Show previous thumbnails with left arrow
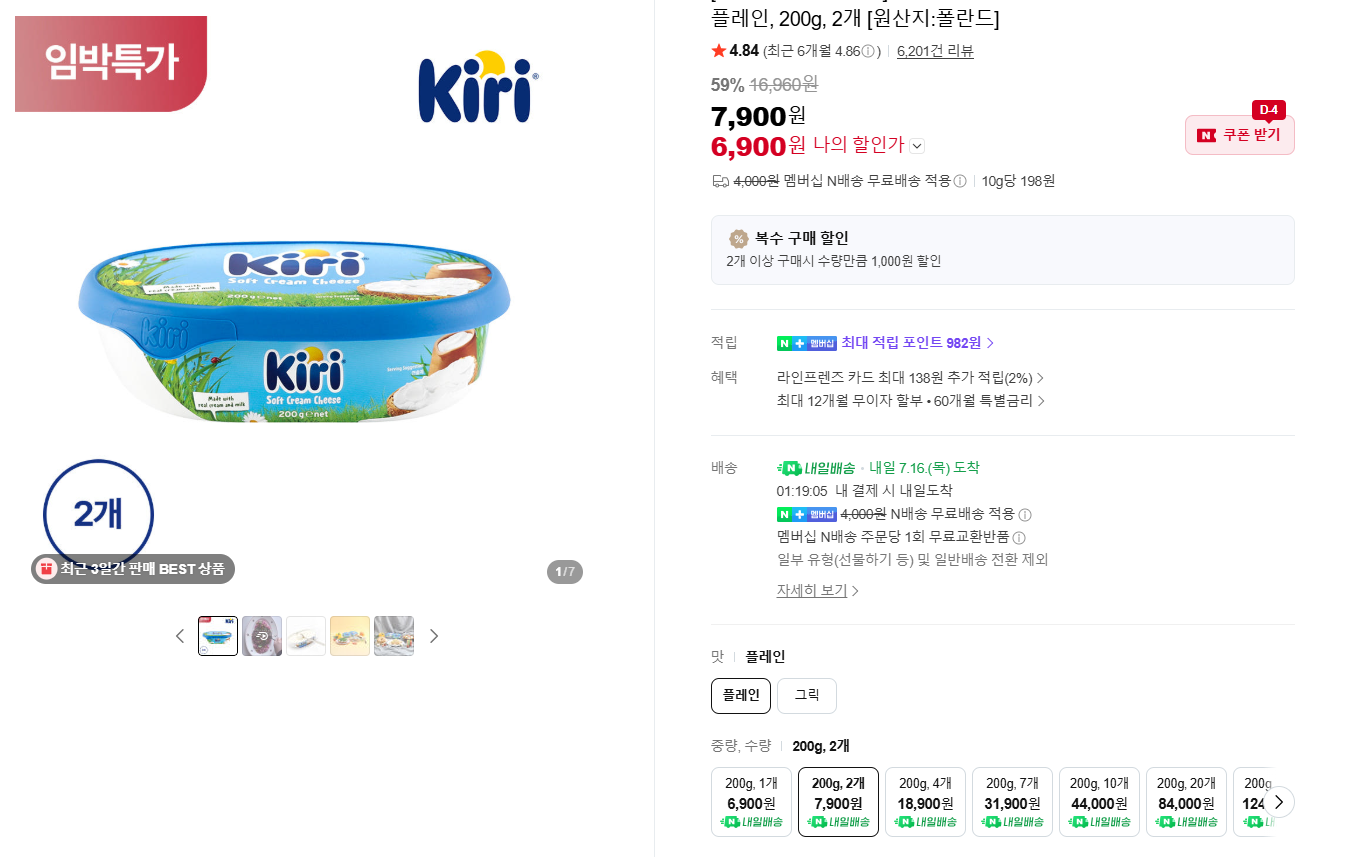Screen dimensions: 1362x857 pyautogui.click(x=180, y=636)
